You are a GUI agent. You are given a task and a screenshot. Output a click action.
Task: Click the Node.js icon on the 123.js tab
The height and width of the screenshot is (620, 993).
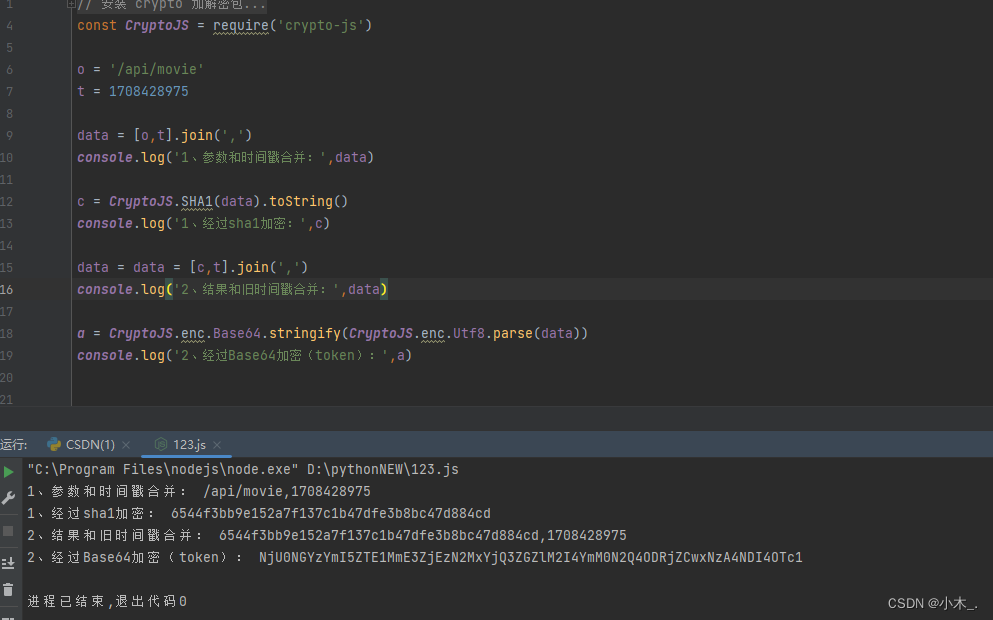pos(161,443)
